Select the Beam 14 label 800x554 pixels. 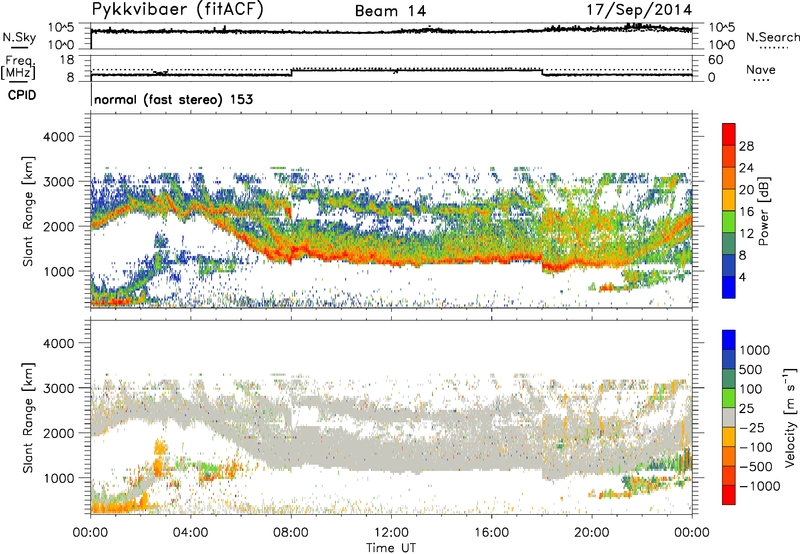(390, 11)
